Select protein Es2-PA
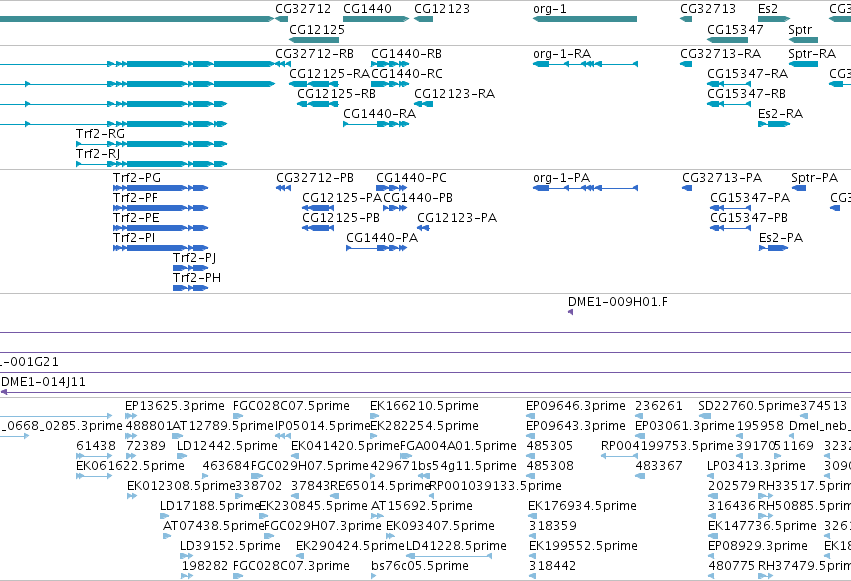Viewport: 851px width, 581px height. (781, 238)
